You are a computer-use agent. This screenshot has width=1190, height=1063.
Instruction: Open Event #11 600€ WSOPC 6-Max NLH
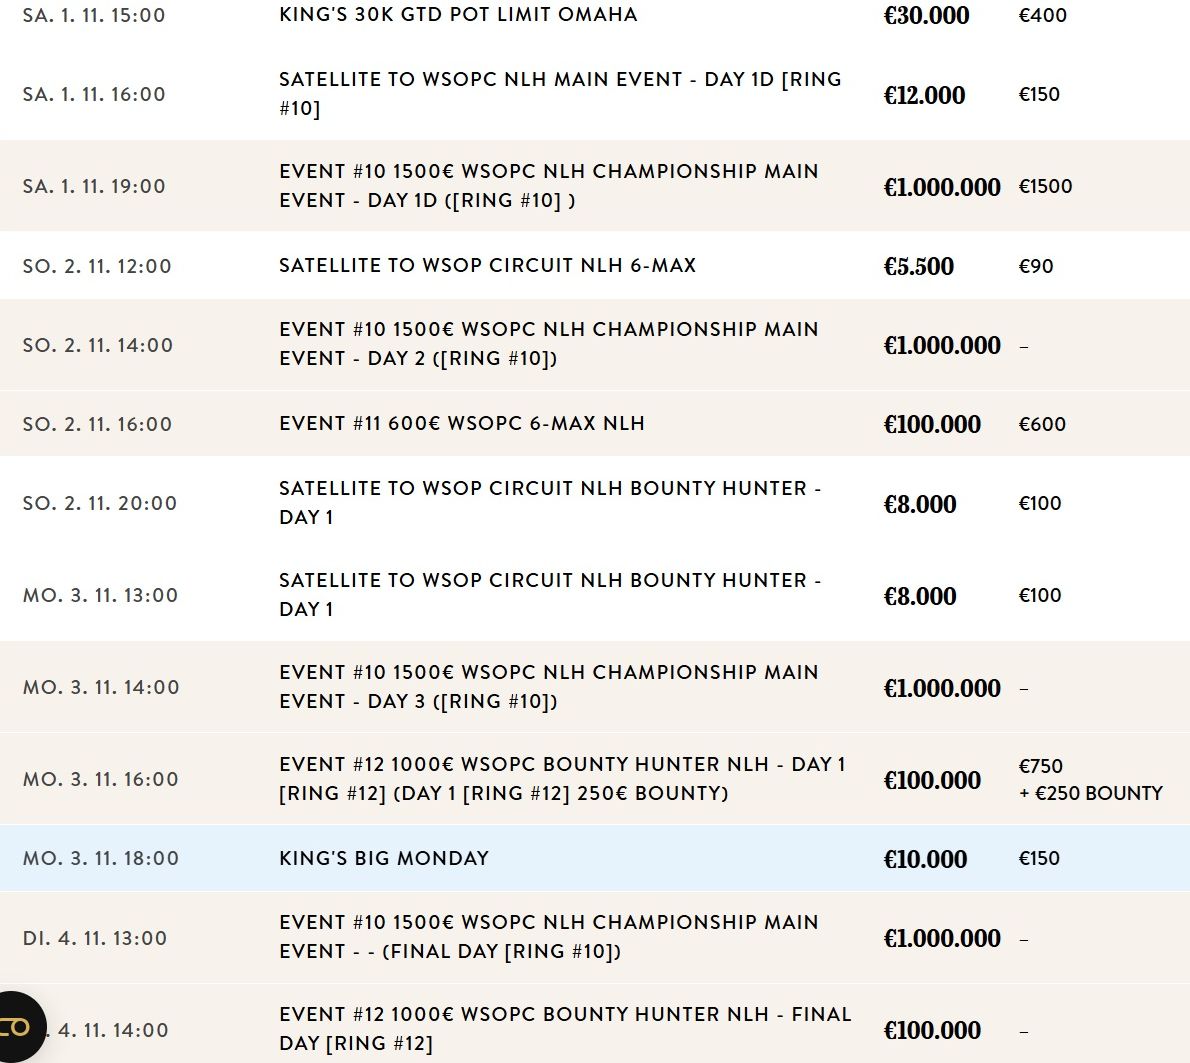coord(461,424)
